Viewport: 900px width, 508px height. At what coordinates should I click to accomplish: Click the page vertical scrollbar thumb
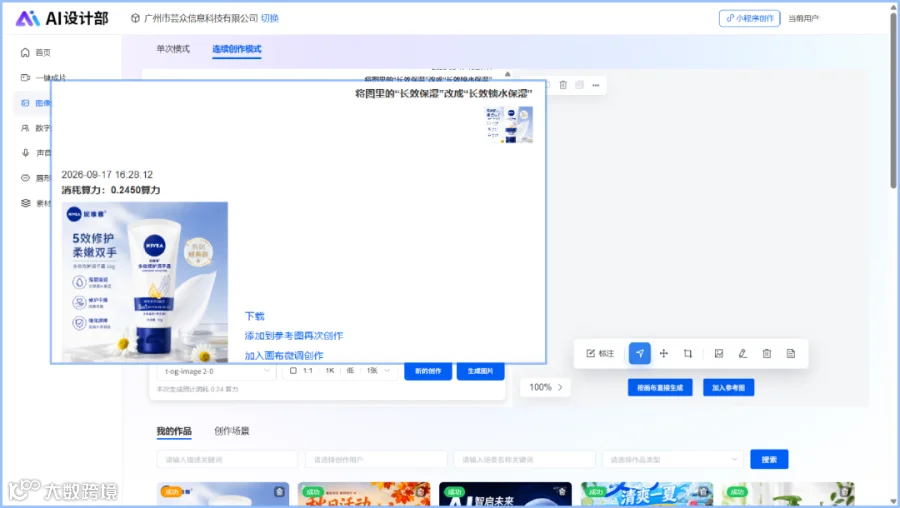coord(893,102)
